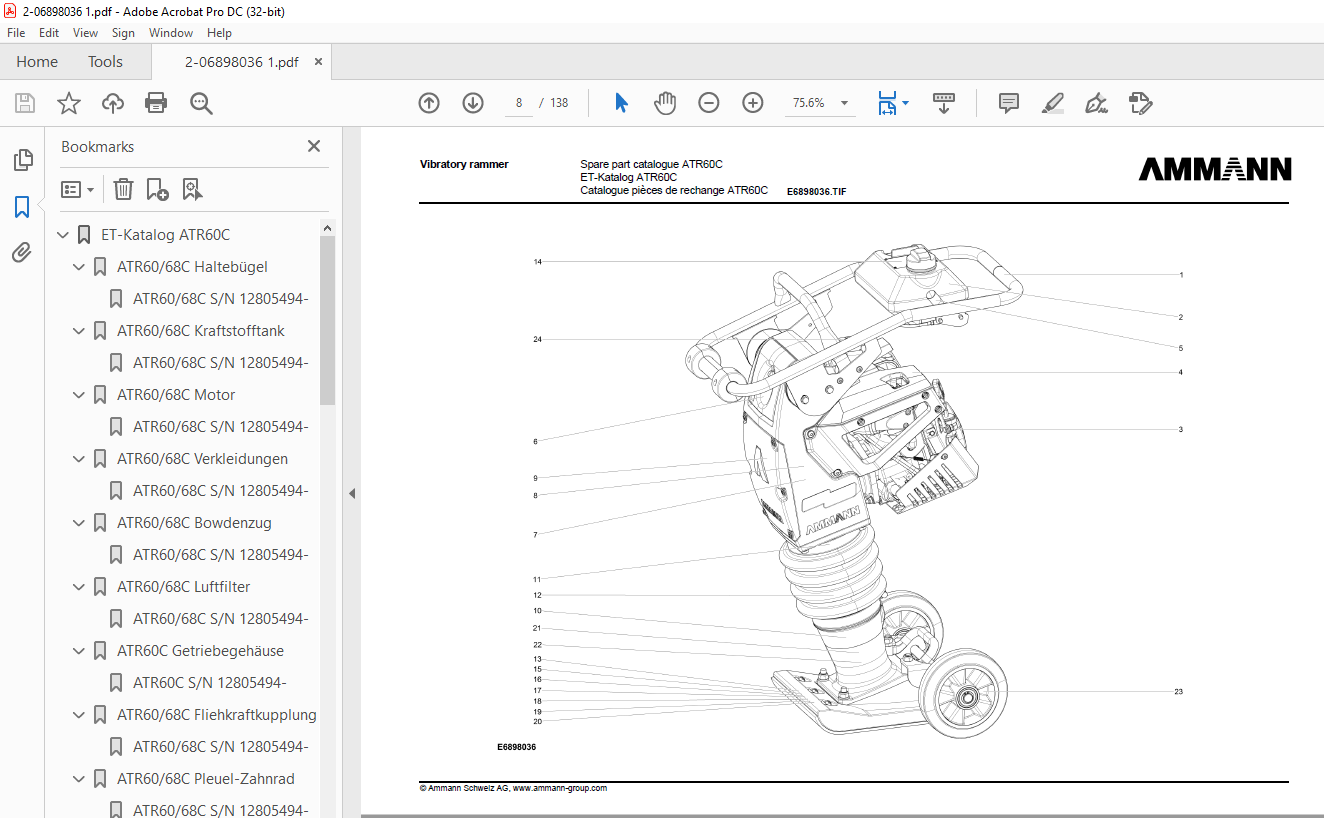
Task: Click the page number input field
Action: click(x=519, y=103)
